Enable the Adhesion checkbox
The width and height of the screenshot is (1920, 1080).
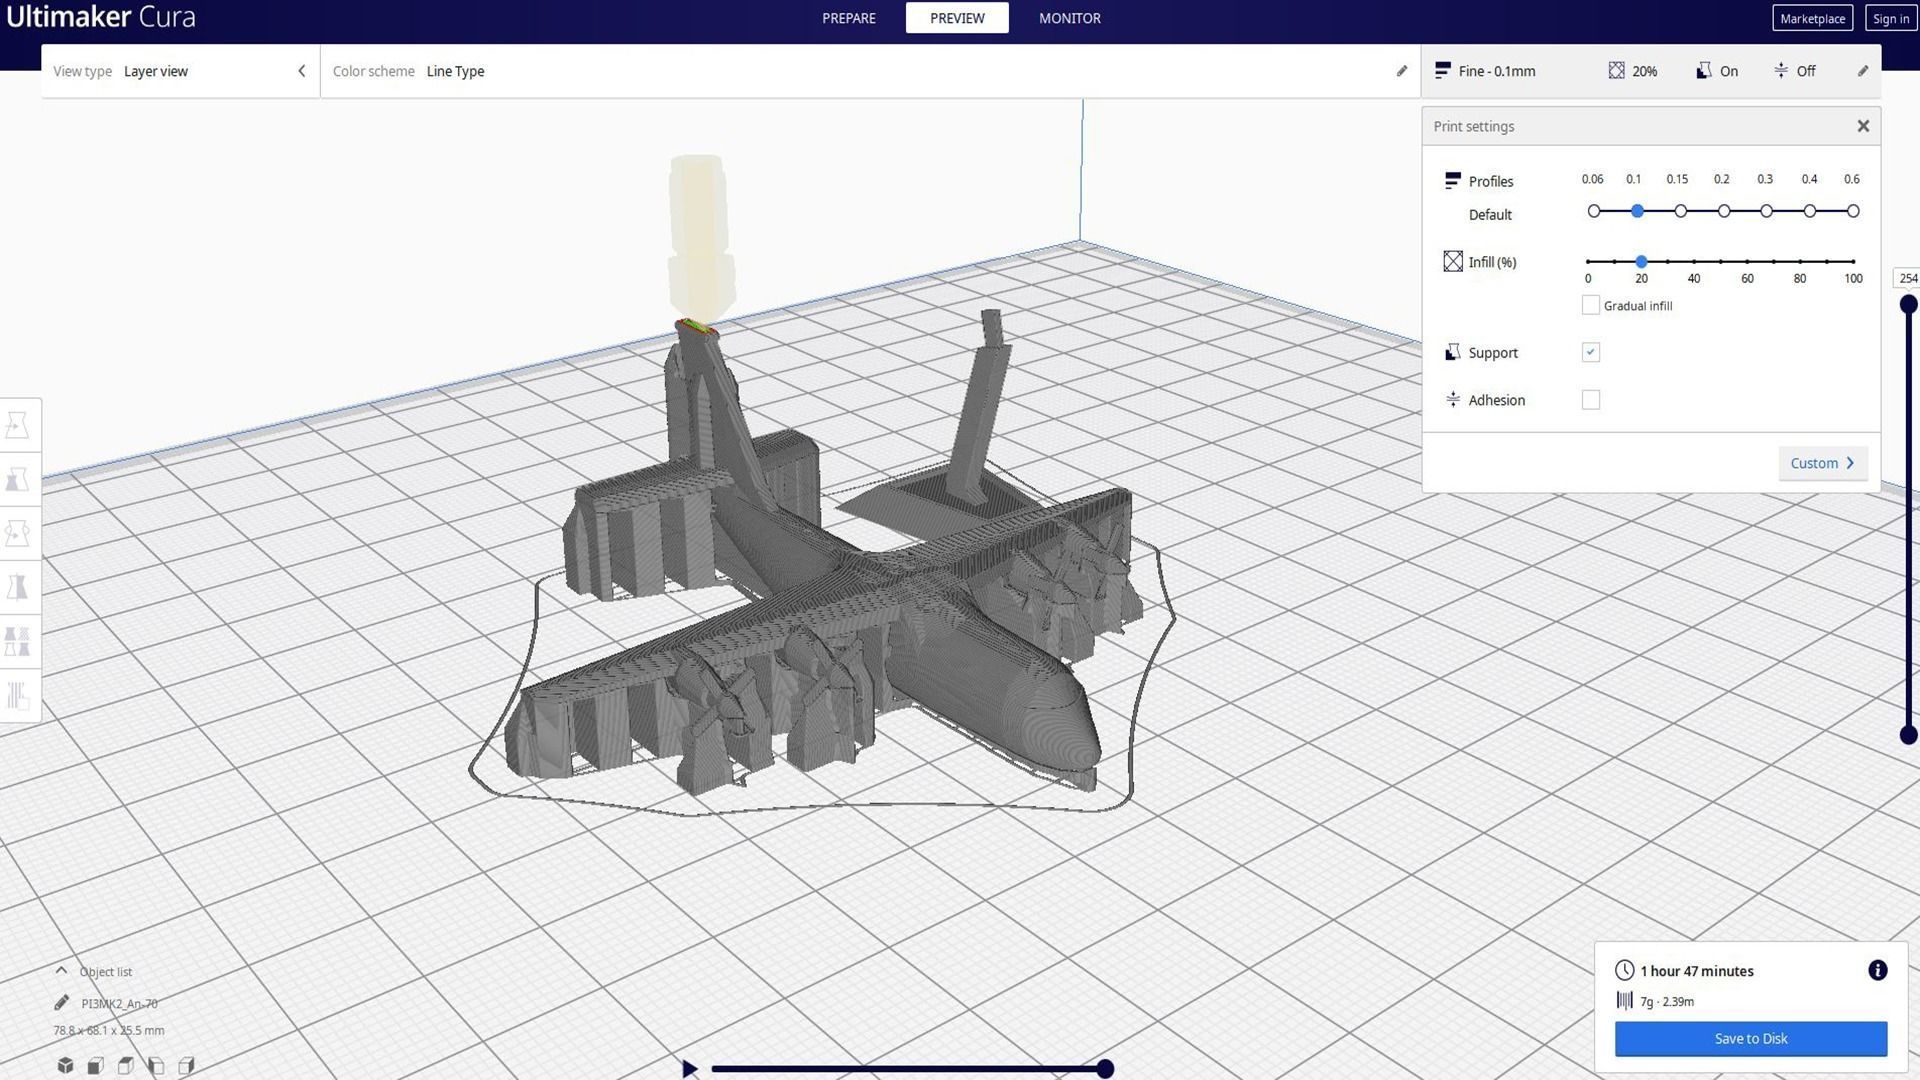pos(1591,400)
